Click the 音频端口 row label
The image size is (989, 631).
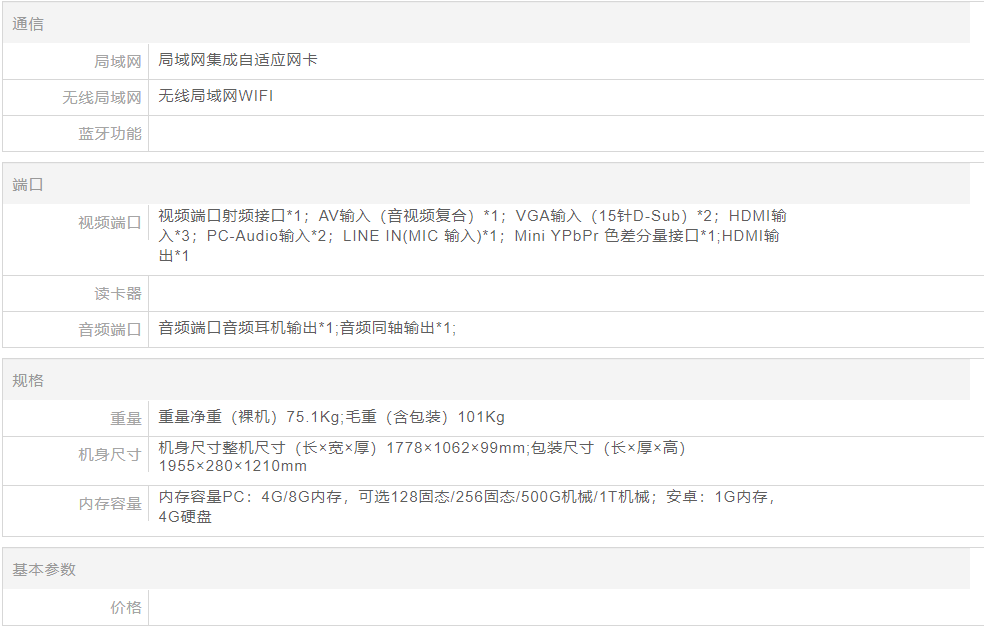[x=109, y=329]
